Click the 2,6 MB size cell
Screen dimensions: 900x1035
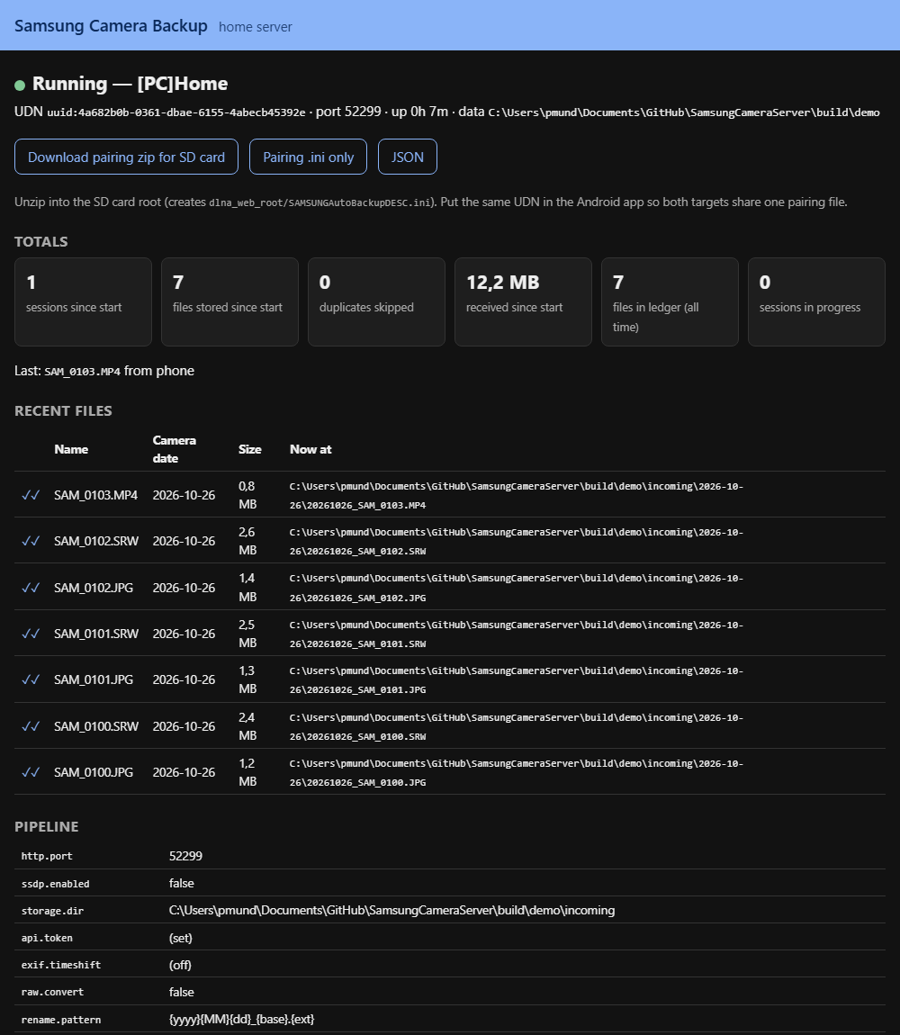pos(248,541)
